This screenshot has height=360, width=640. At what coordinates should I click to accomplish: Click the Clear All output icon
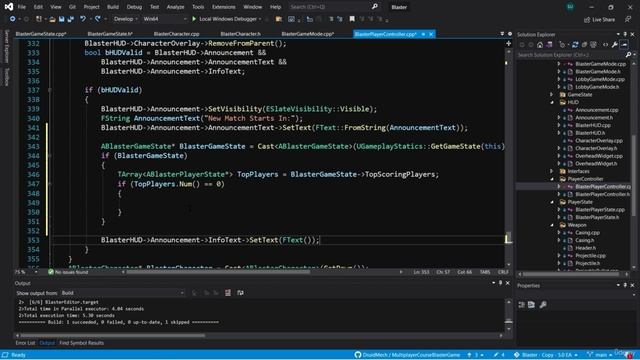pos(228,293)
